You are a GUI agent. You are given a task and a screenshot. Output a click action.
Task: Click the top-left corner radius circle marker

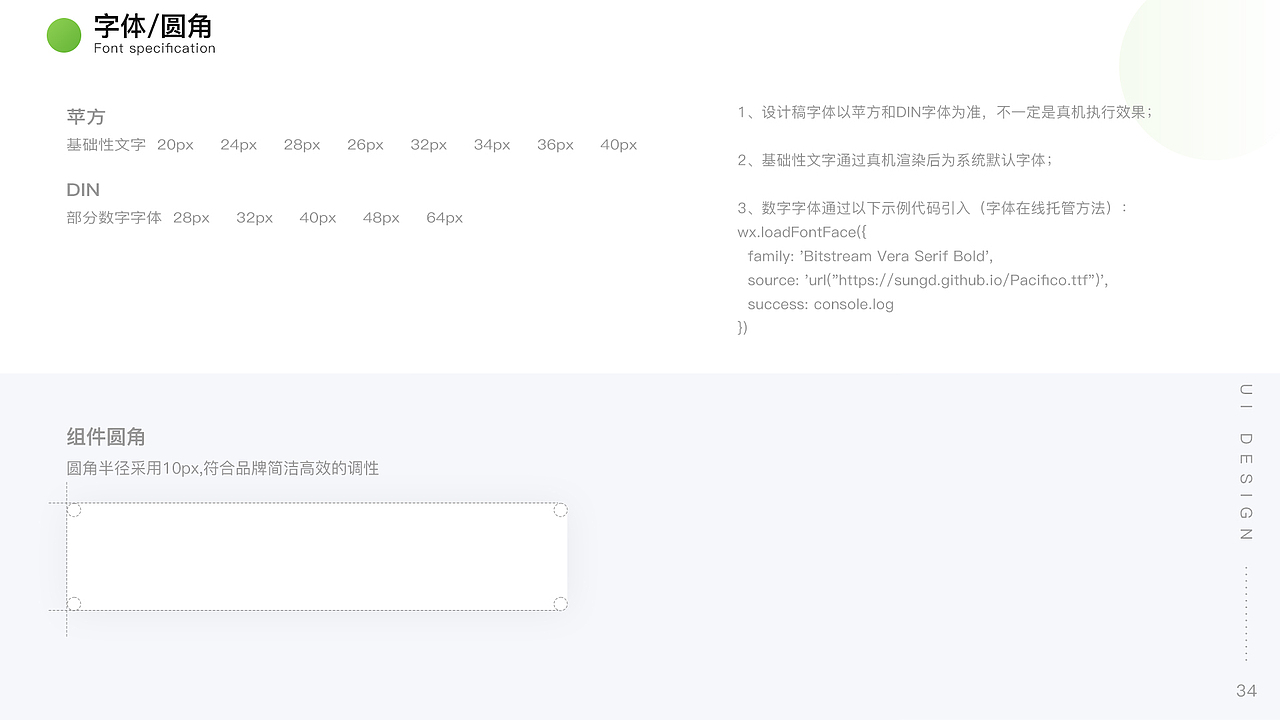74,510
